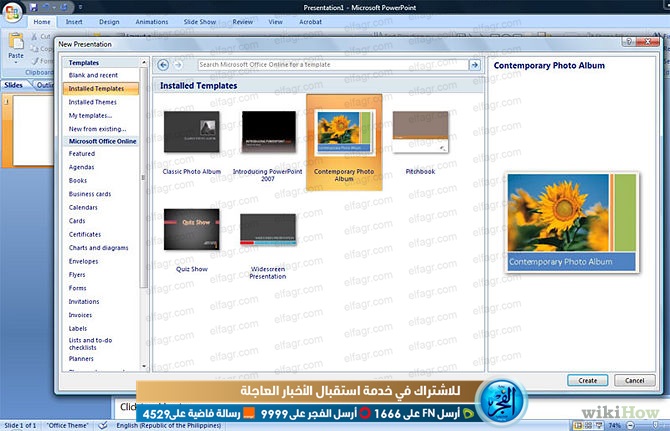Click the Cut scissors icon
This screenshot has width=670, height=431.
pyautogui.click(x=35, y=37)
